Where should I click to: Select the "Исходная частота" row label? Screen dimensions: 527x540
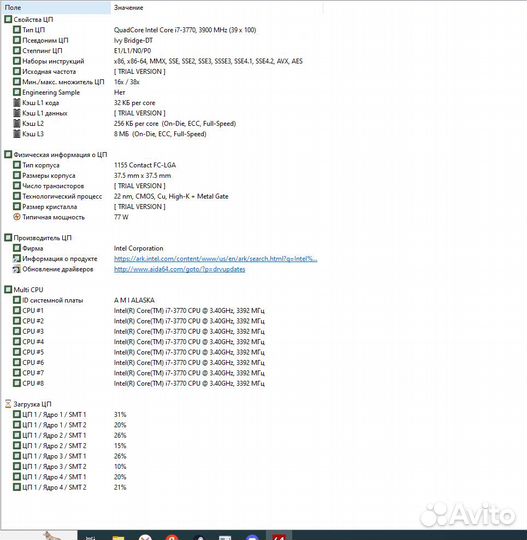49,72
